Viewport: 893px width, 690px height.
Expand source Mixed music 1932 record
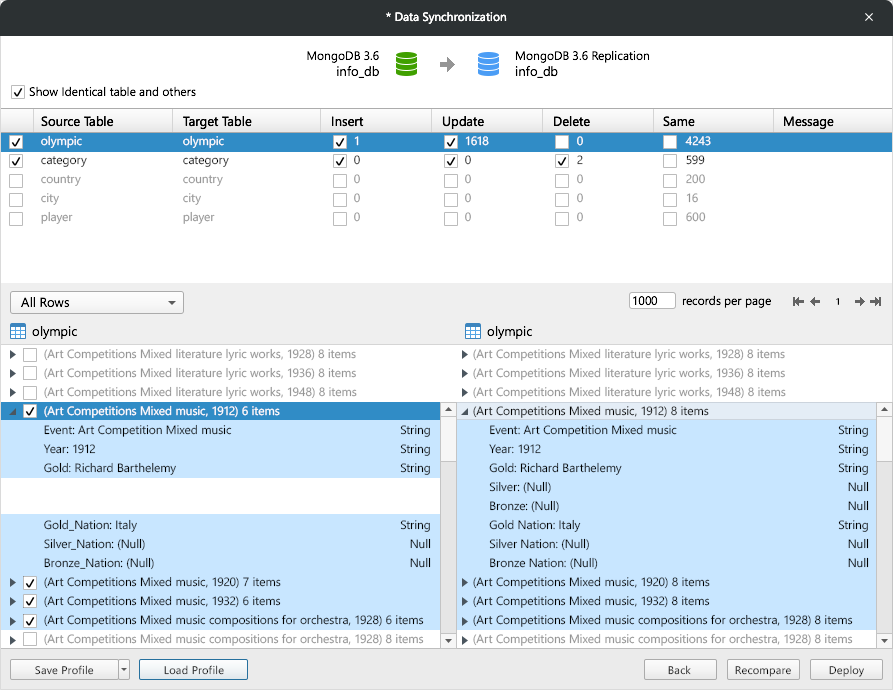(13, 601)
